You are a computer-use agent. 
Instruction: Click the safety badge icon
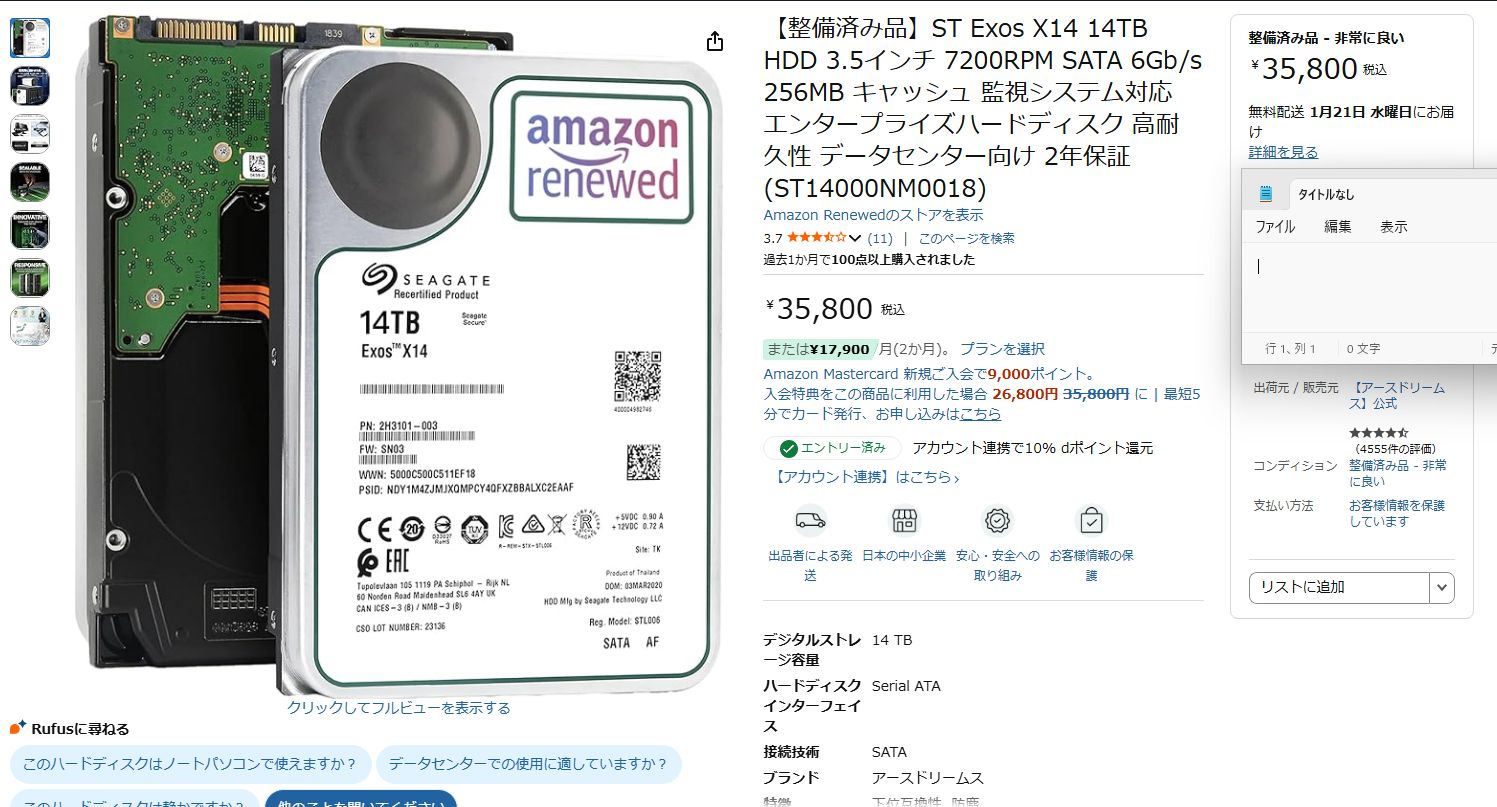(x=997, y=521)
